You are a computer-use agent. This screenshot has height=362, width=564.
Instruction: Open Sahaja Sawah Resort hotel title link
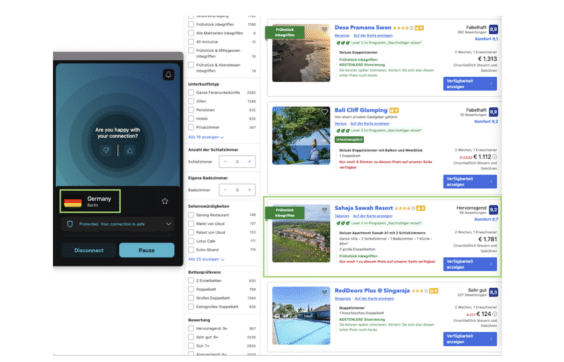click(363, 208)
